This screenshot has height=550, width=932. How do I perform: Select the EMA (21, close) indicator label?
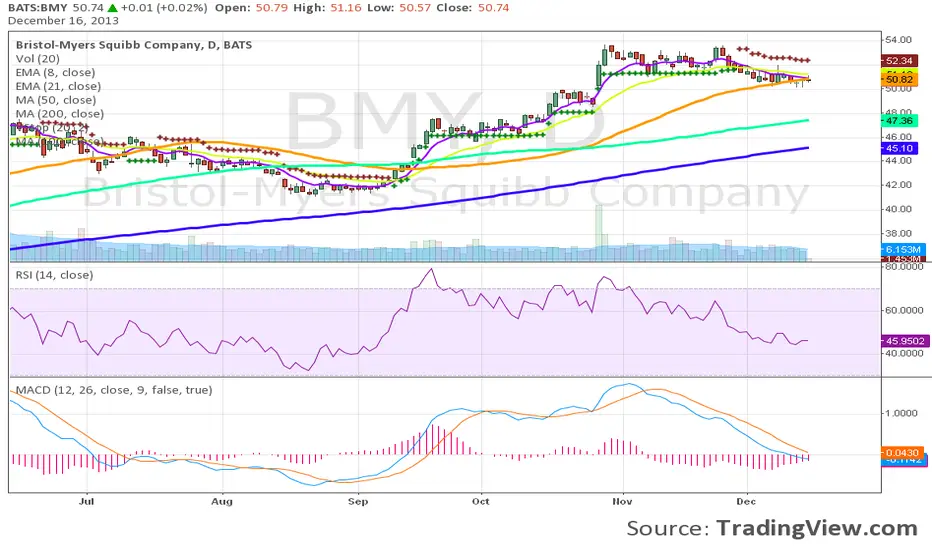coord(58,86)
